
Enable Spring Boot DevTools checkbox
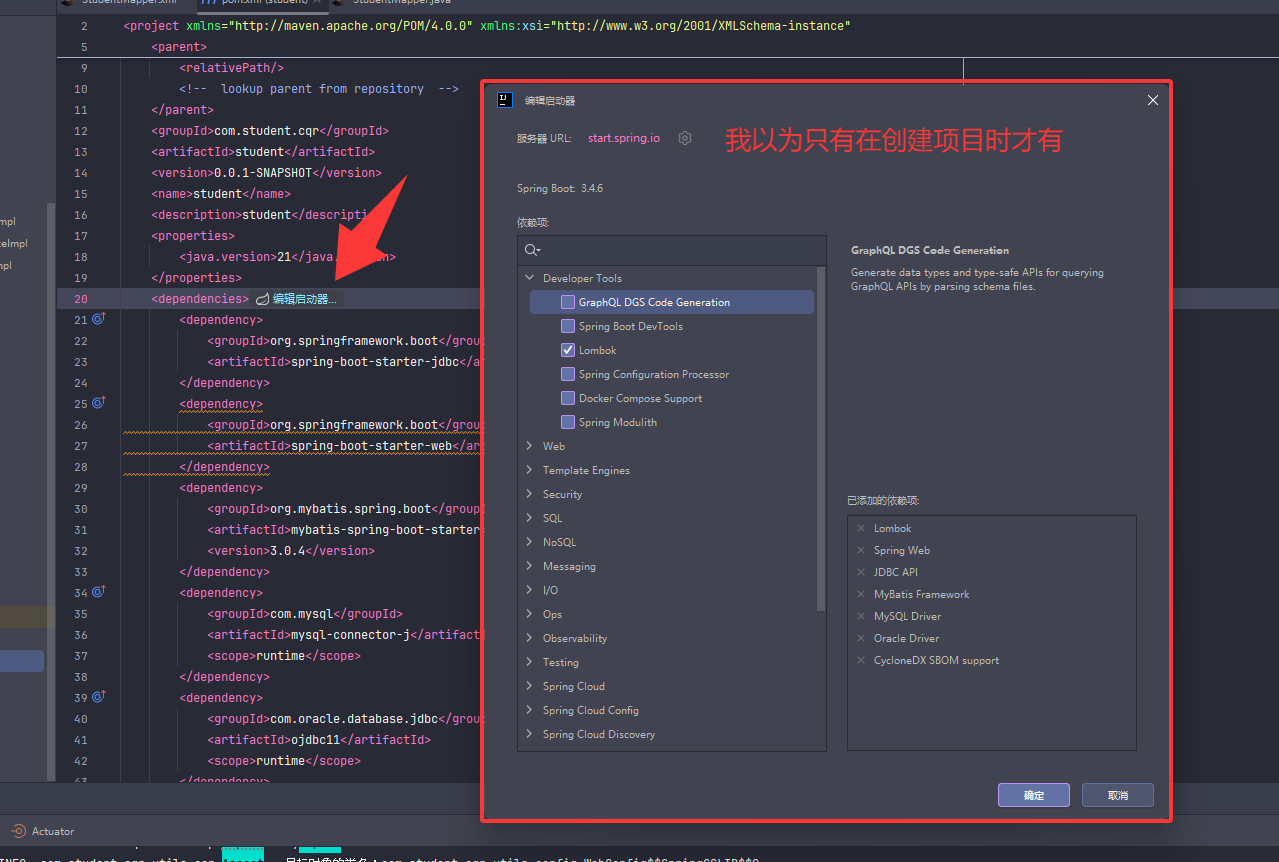point(568,326)
